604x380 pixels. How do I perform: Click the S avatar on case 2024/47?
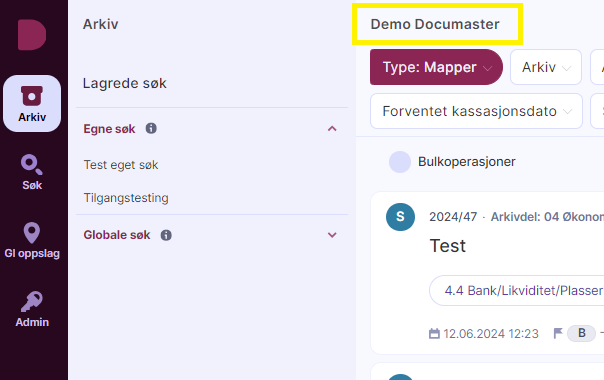[400, 217]
